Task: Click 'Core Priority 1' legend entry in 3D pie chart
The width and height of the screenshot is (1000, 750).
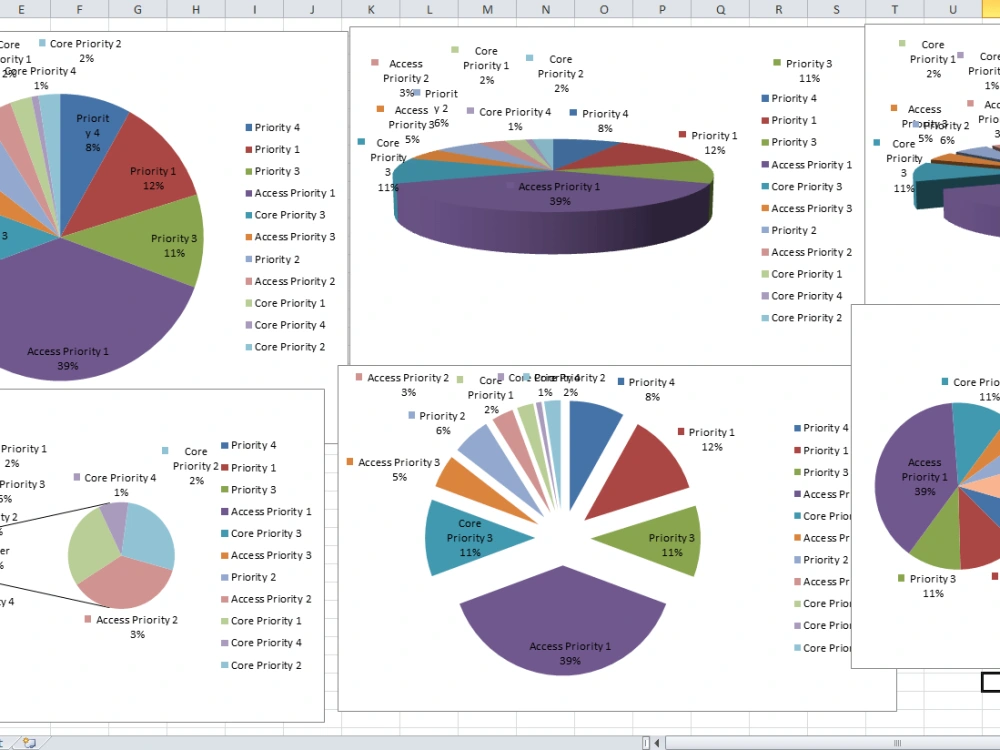Action: coord(802,274)
